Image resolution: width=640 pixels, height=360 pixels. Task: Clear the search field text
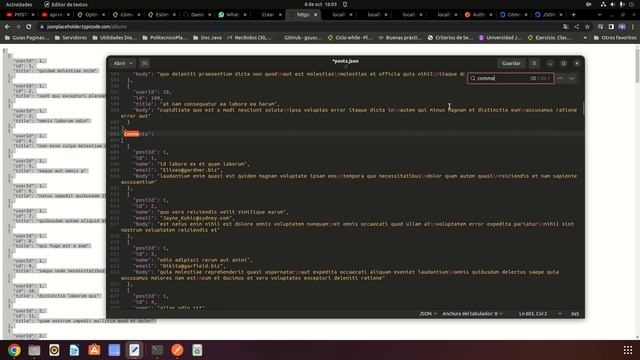coord(533,78)
